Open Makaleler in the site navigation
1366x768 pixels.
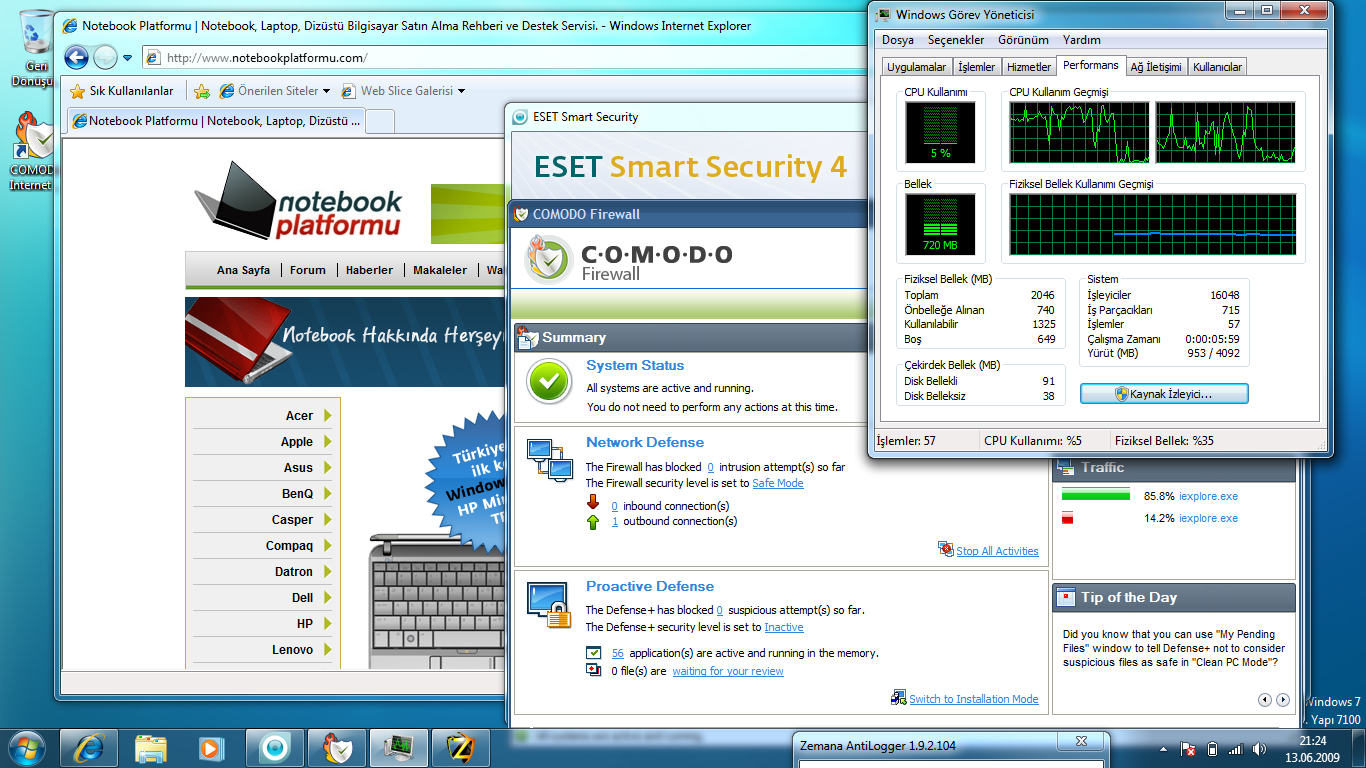click(440, 270)
